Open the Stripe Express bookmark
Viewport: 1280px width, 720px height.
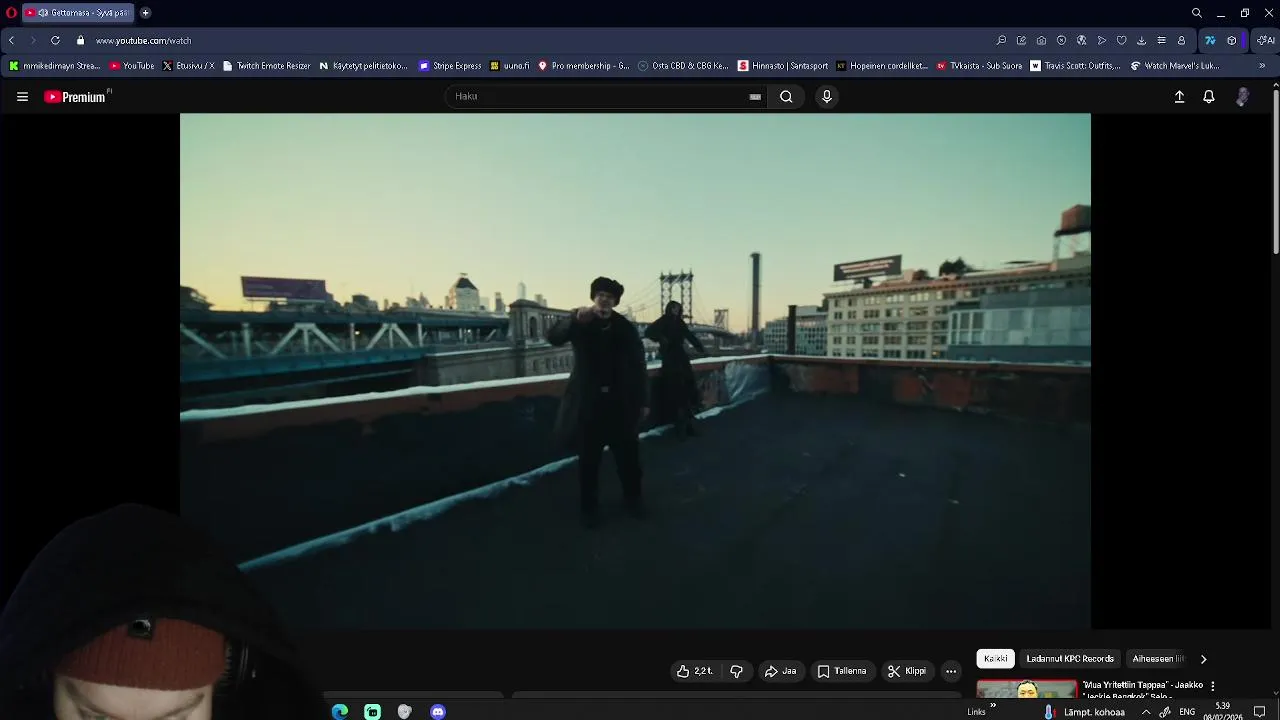pos(450,66)
